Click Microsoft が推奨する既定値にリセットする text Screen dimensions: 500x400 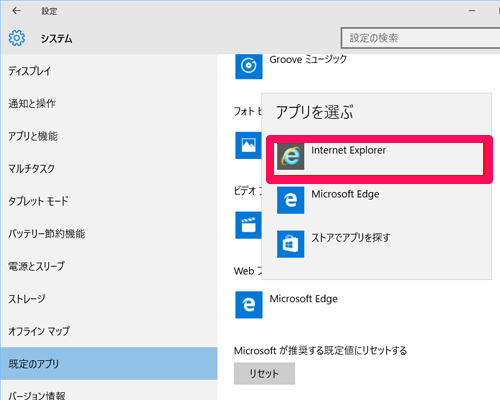pyautogui.click(x=320, y=351)
